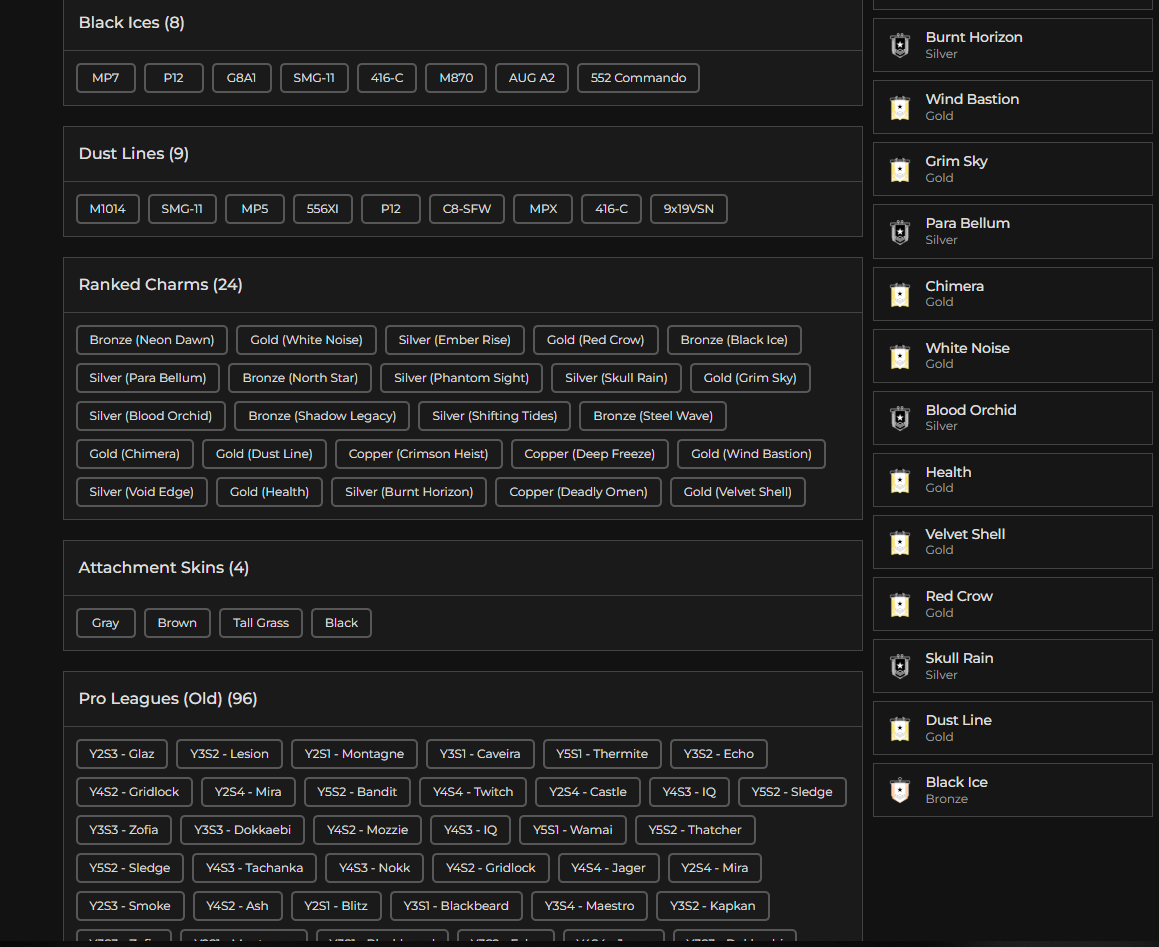Click the 552 Commando Black Ice tag

click(638, 78)
